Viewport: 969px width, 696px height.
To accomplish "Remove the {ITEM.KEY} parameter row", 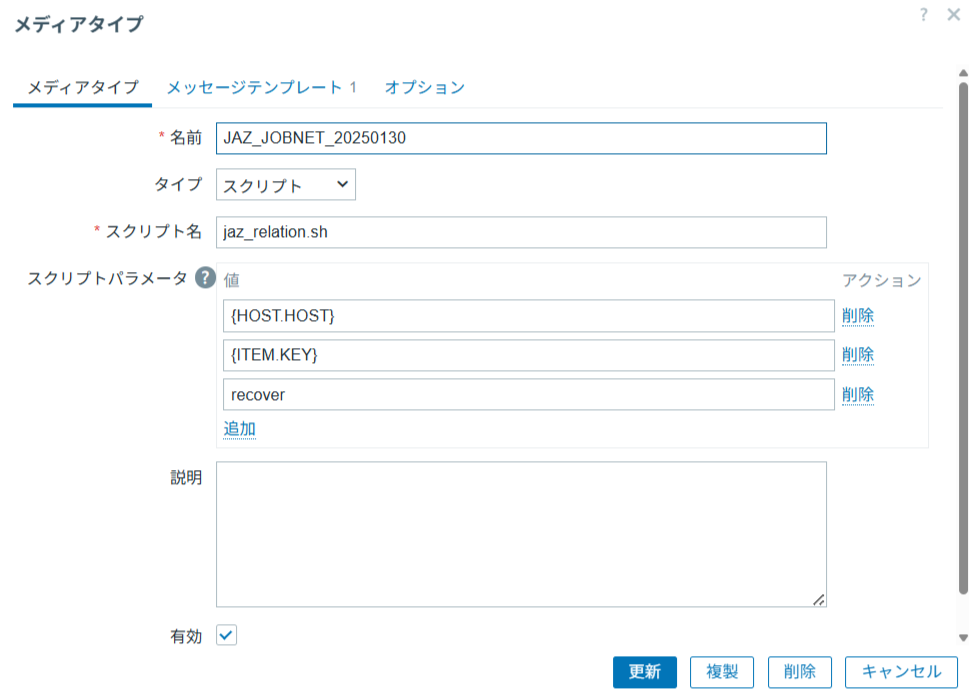I will 857,355.
